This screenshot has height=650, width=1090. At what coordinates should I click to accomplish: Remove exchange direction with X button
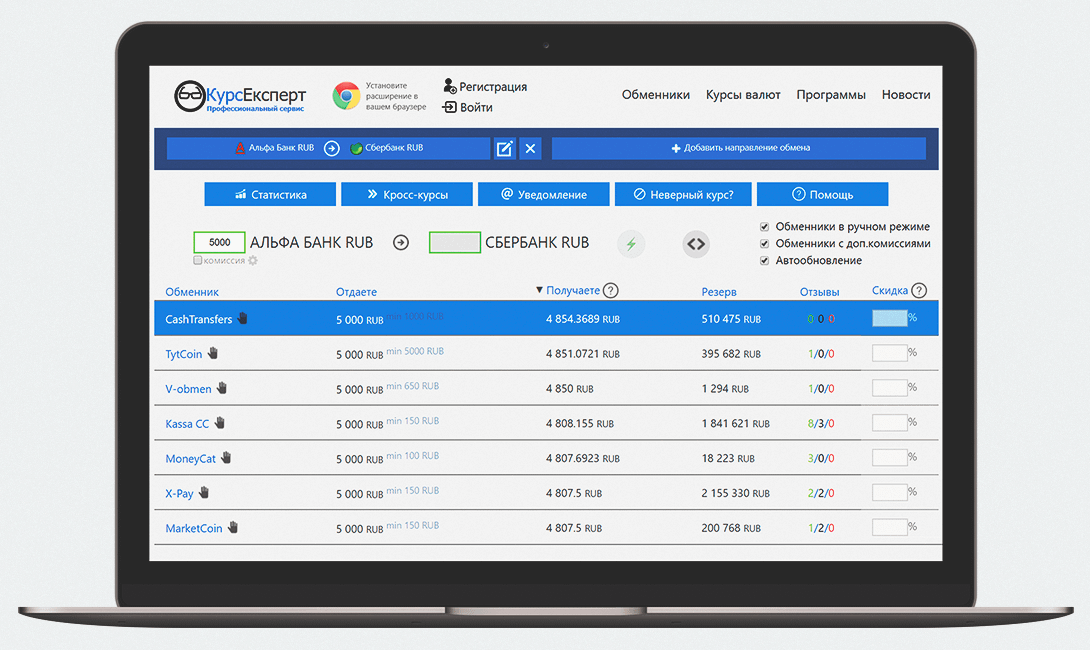[x=530, y=148]
